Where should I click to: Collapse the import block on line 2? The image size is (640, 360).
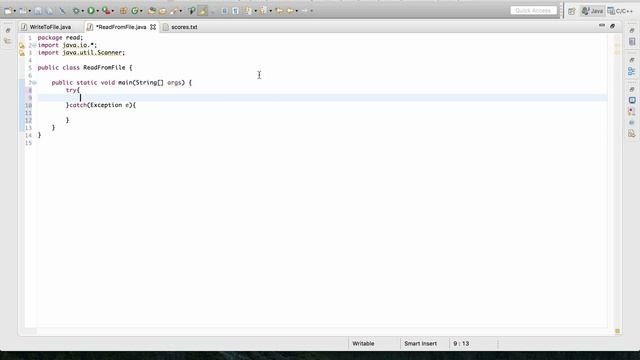34,45
